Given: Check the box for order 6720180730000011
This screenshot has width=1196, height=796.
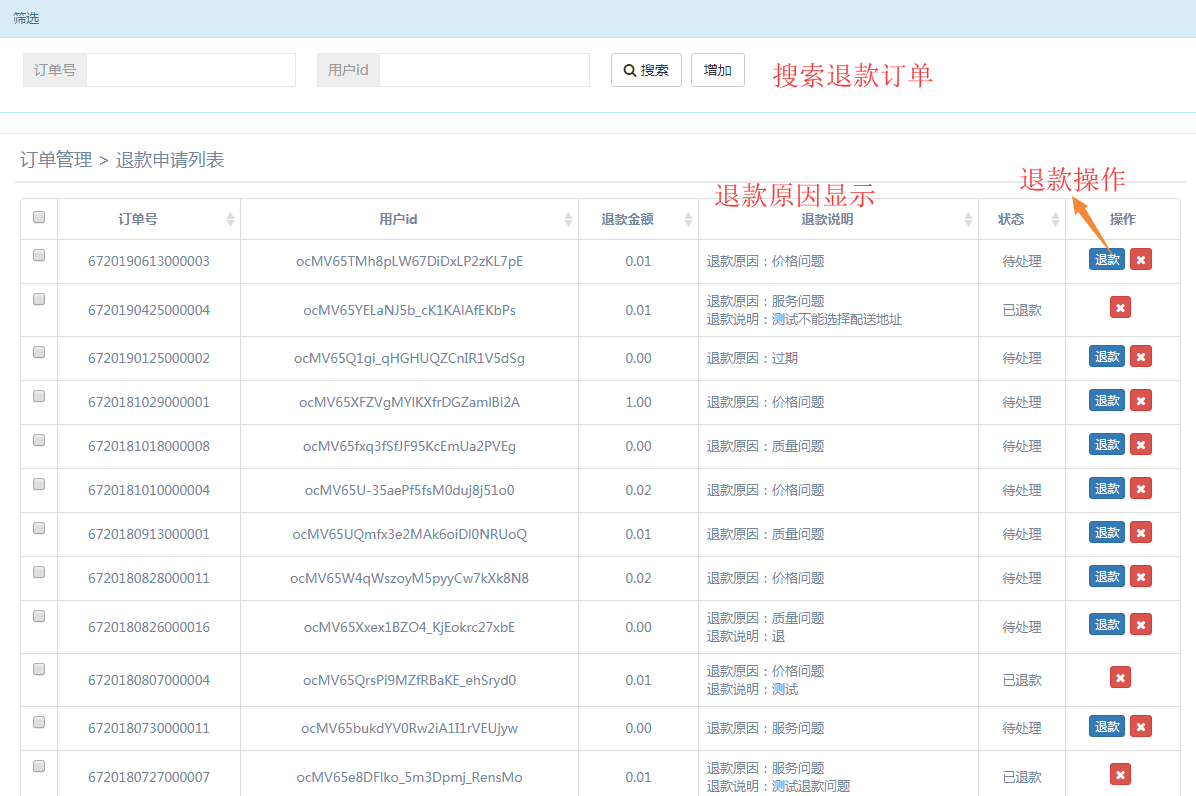Looking at the screenshot, I should 39,722.
